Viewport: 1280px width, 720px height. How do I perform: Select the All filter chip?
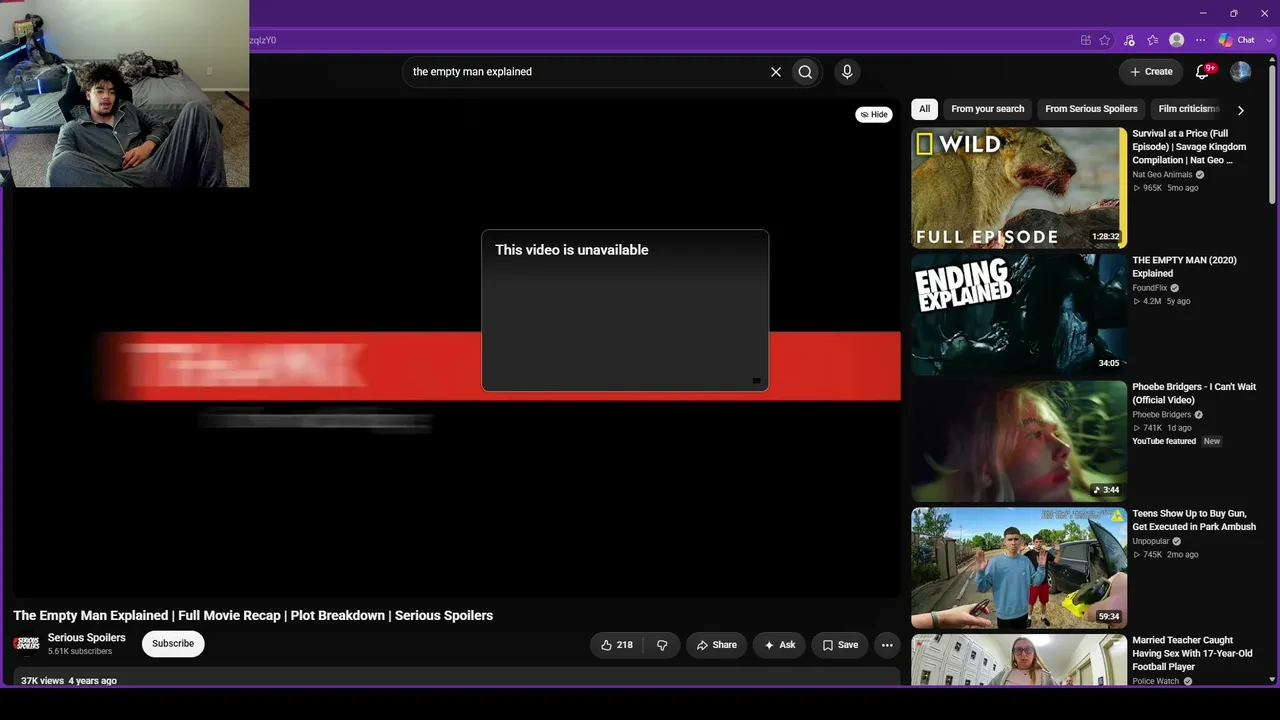pyautogui.click(x=925, y=109)
